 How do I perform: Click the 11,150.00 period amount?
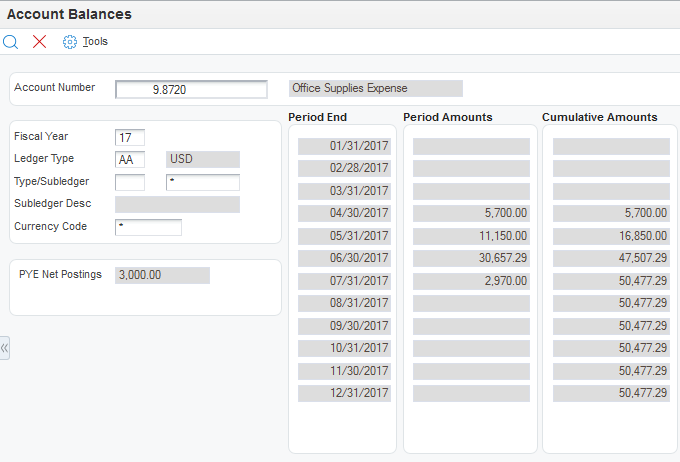click(x=471, y=236)
